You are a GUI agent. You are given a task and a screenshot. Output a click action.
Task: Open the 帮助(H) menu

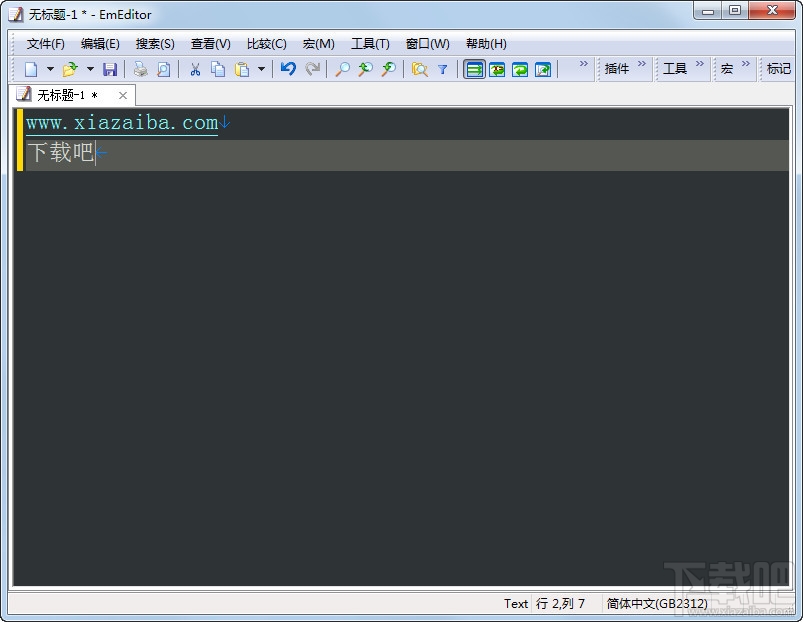(487, 44)
